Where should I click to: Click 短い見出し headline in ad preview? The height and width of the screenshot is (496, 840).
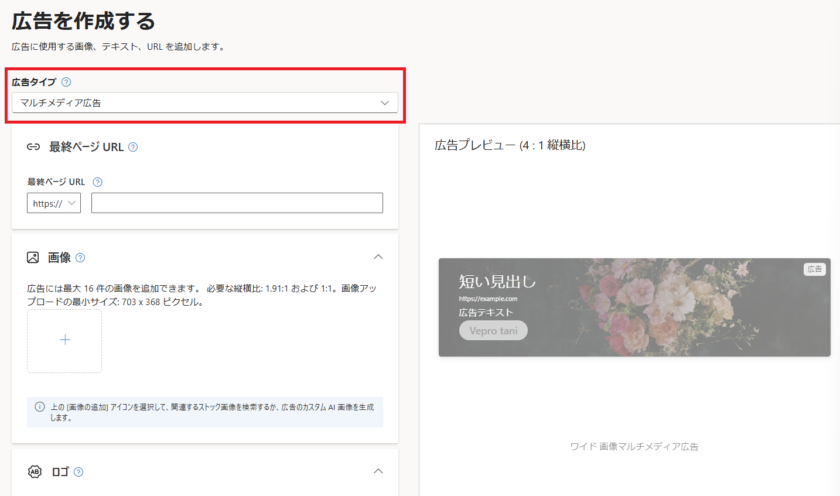tap(497, 281)
